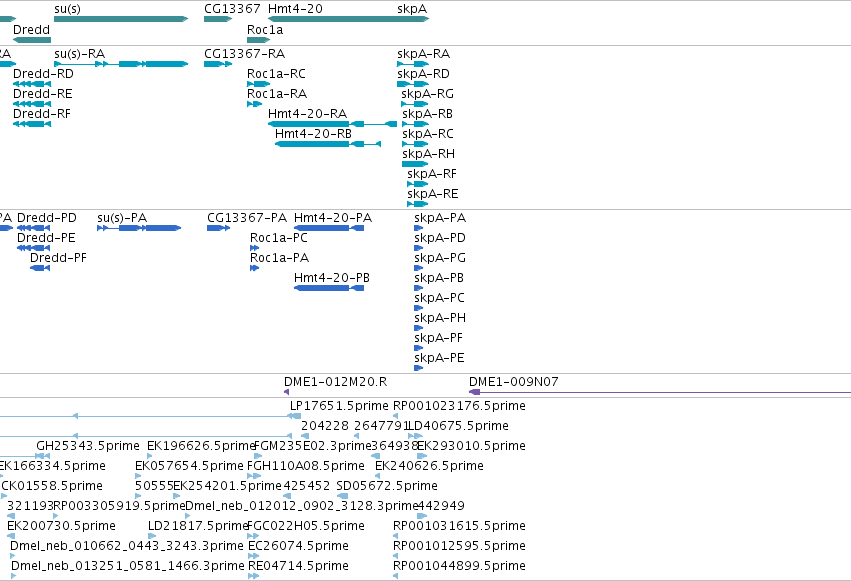Click the skpA-PE protein label
851x581 pixels.
point(440,358)
